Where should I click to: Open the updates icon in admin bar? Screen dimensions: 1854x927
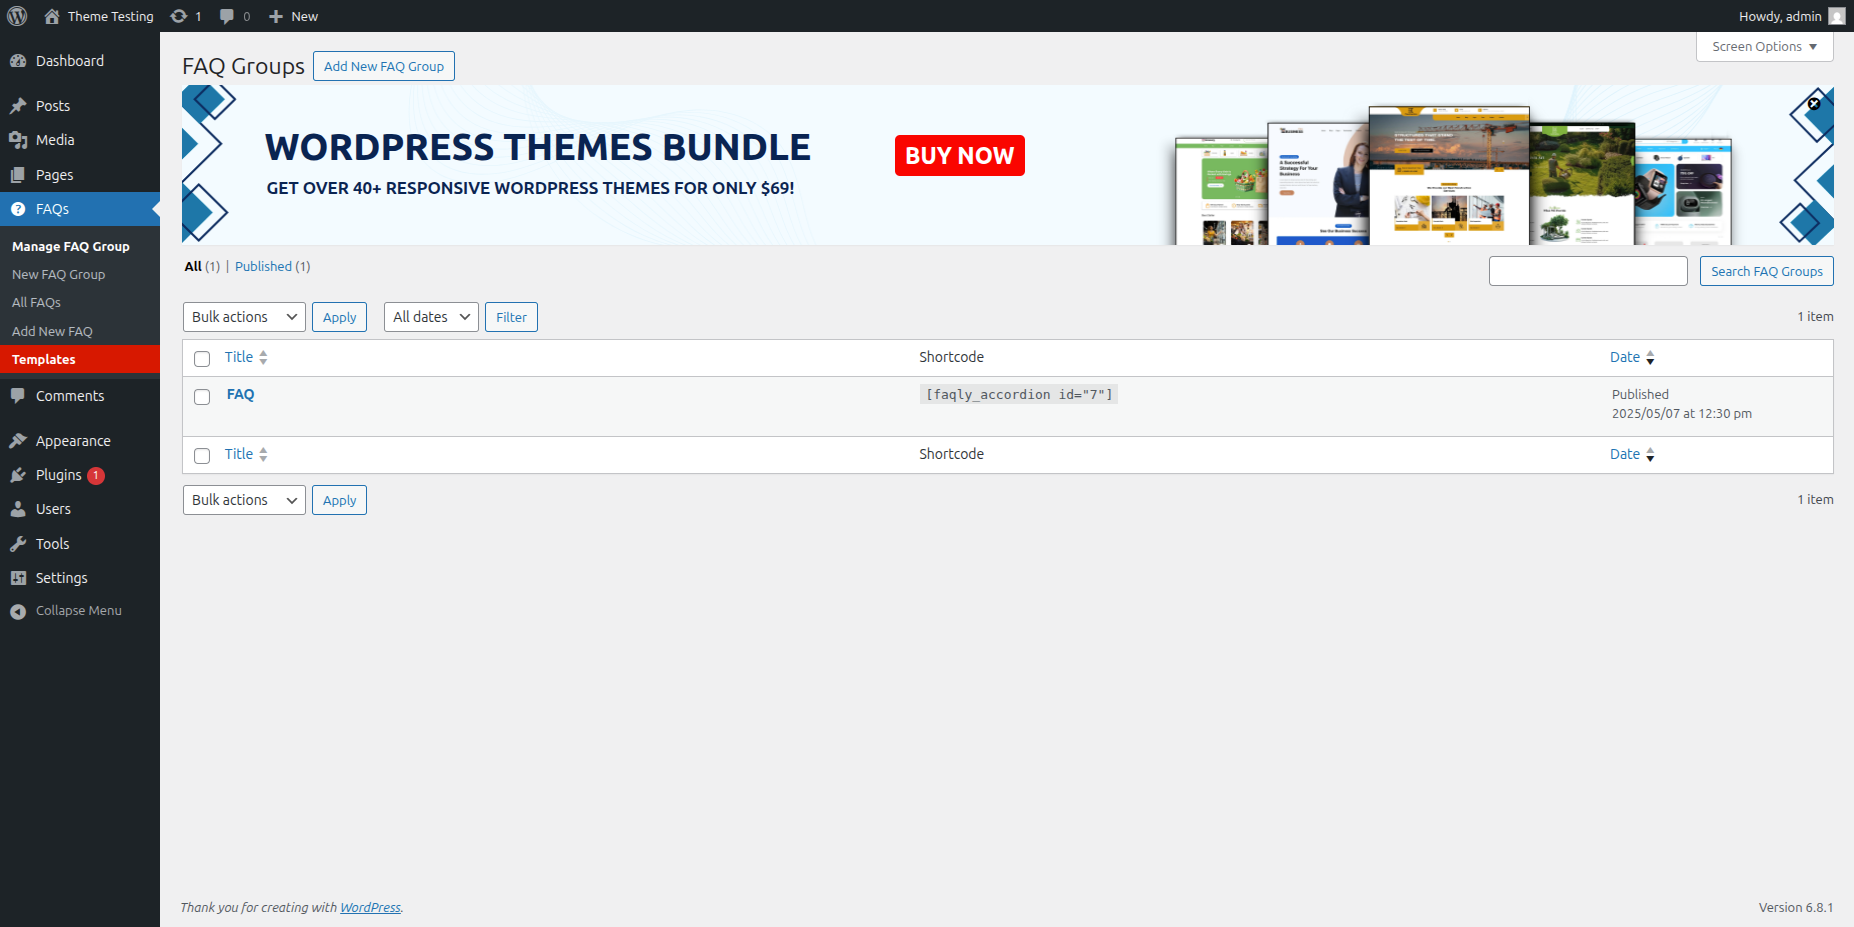pos(179,16)
